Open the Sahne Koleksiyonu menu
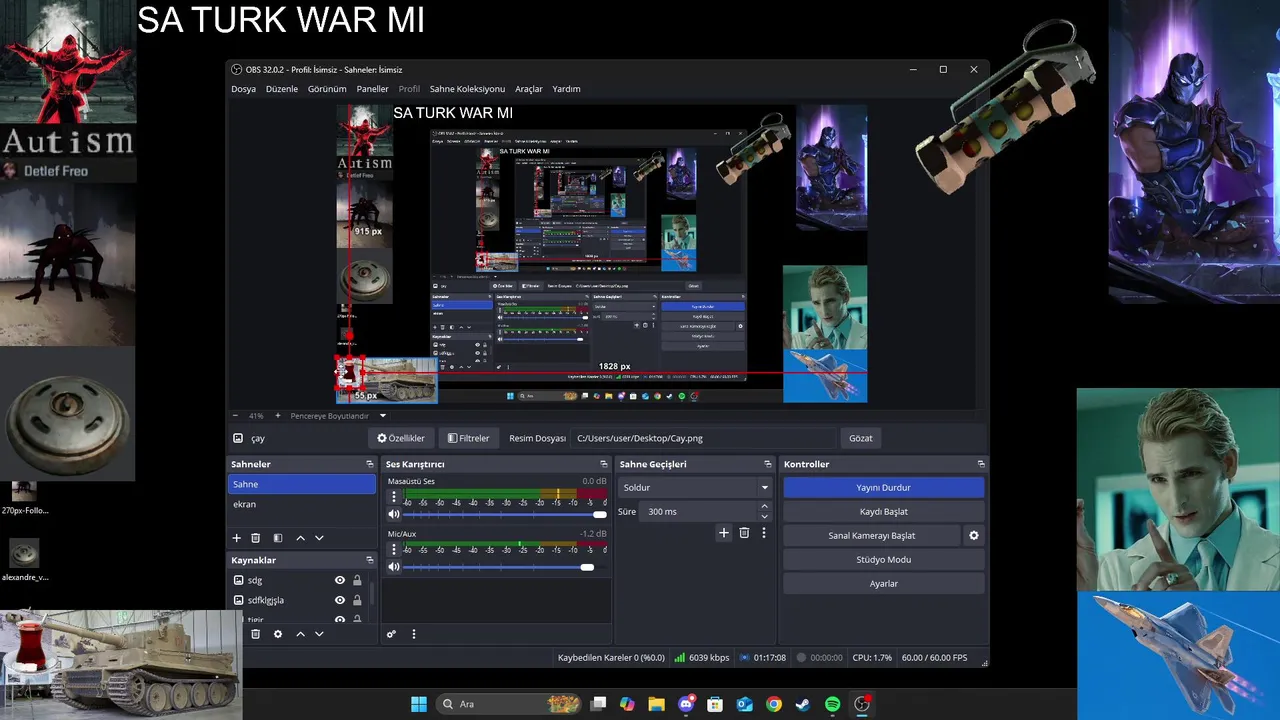The image size is (1280, 720). (467, 89)
